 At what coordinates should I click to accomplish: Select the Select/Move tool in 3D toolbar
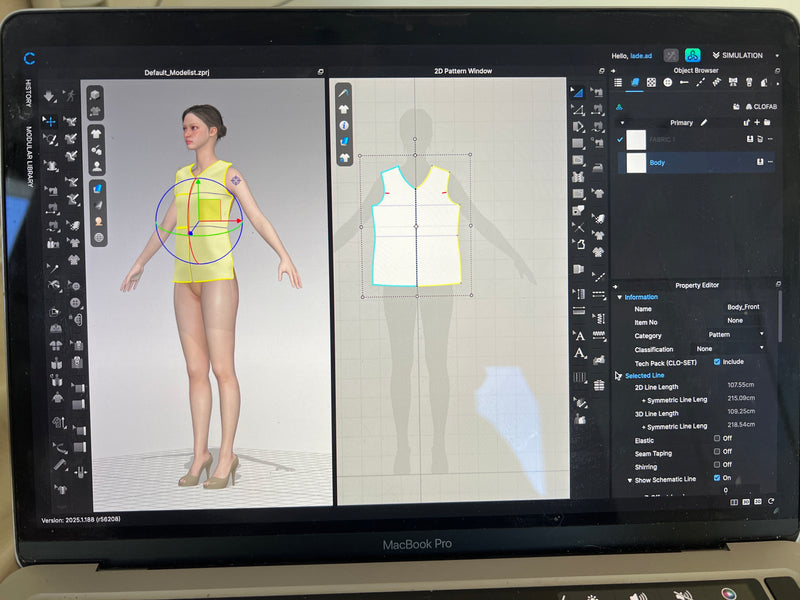[50, 121]
